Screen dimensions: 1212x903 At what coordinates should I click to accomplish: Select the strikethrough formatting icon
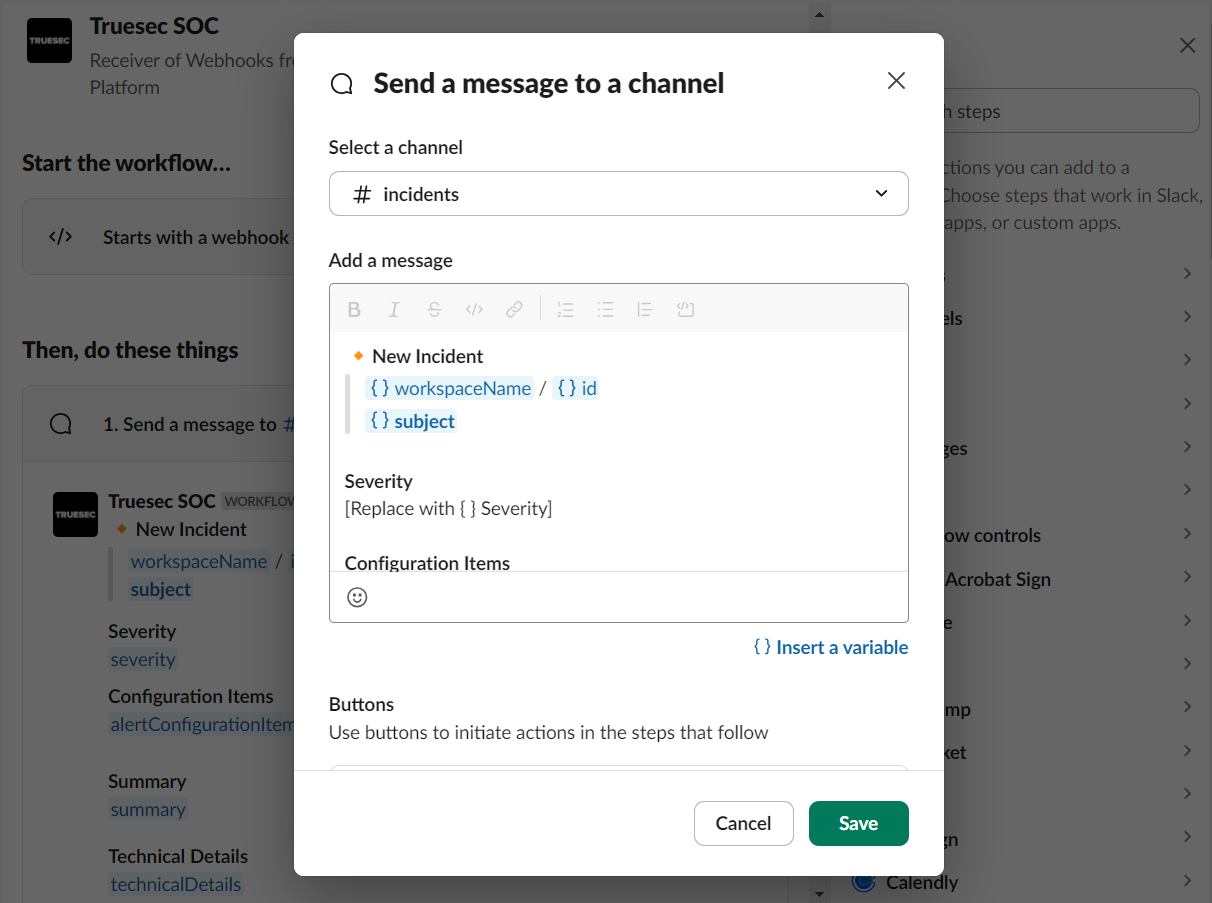pyautogui.click(x=434, y=309)
